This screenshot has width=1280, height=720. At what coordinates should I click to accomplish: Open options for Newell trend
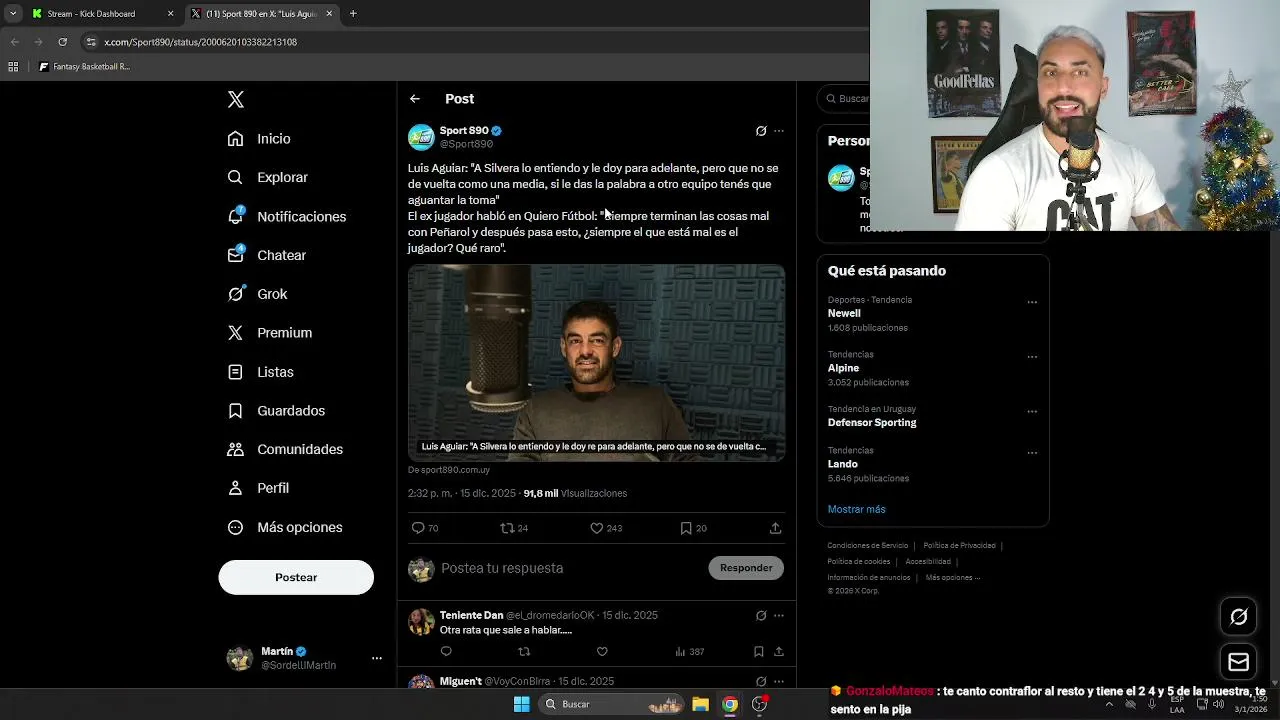[x=1032, y=302]
